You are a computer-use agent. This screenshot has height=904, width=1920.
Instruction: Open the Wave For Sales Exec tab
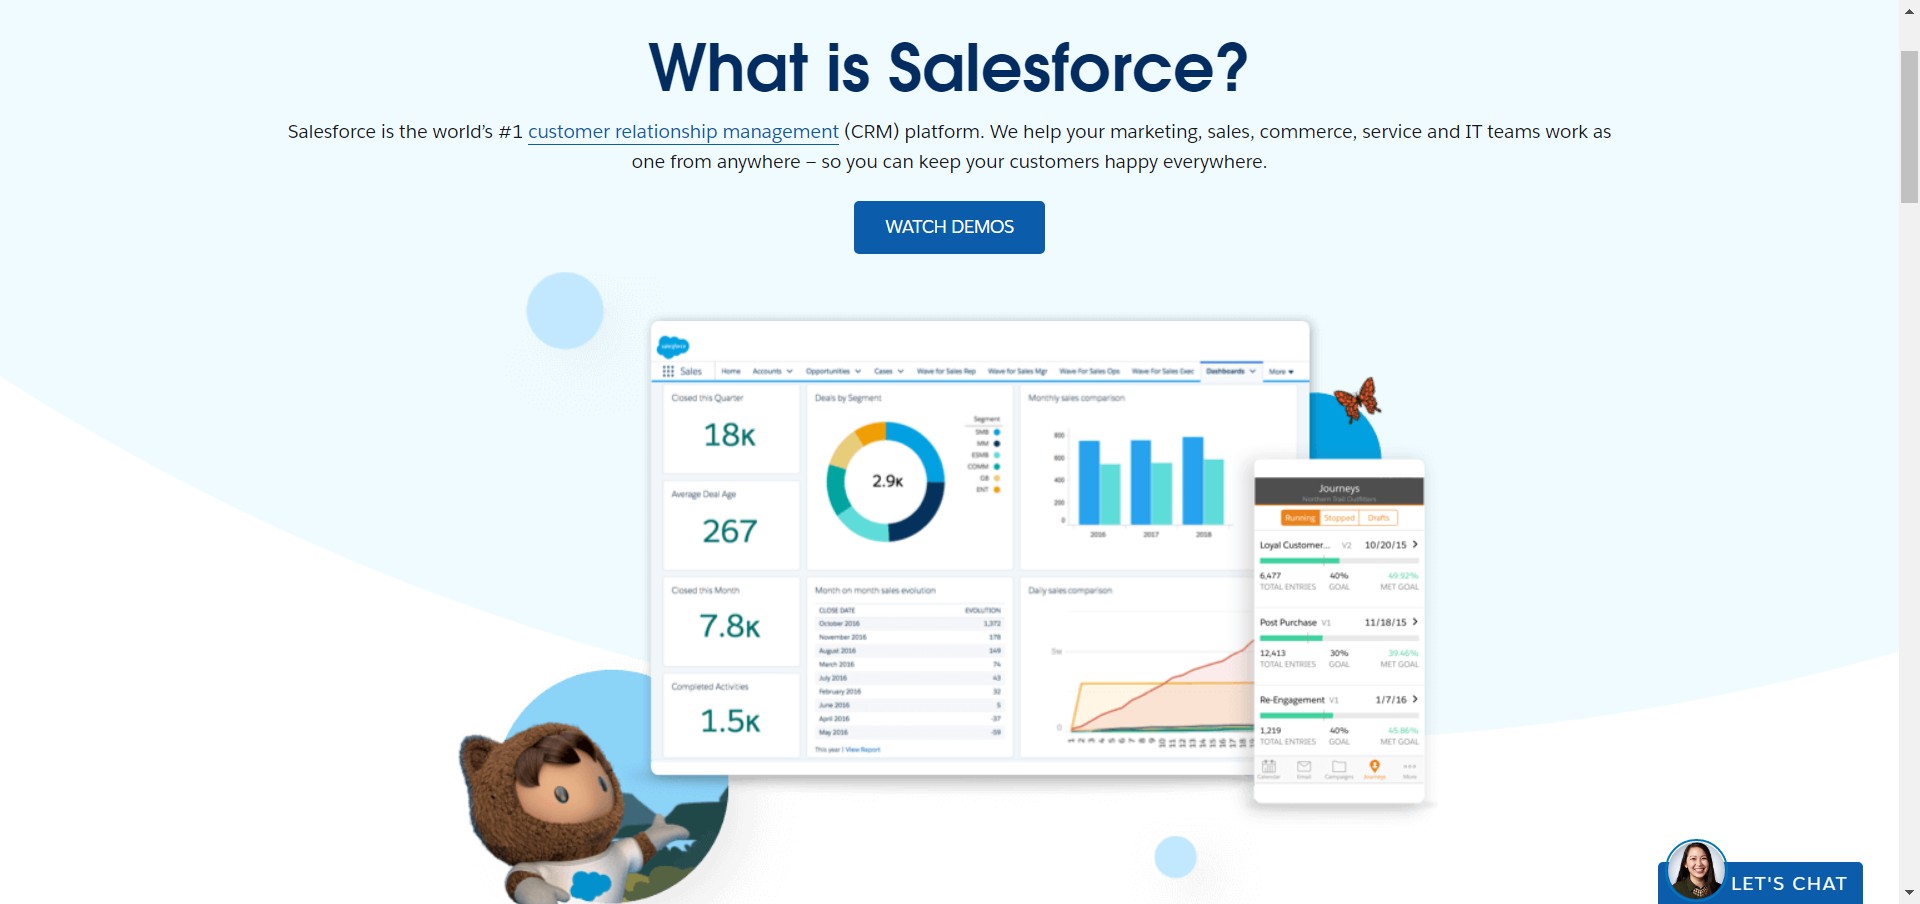click(x=1163, y=371)
